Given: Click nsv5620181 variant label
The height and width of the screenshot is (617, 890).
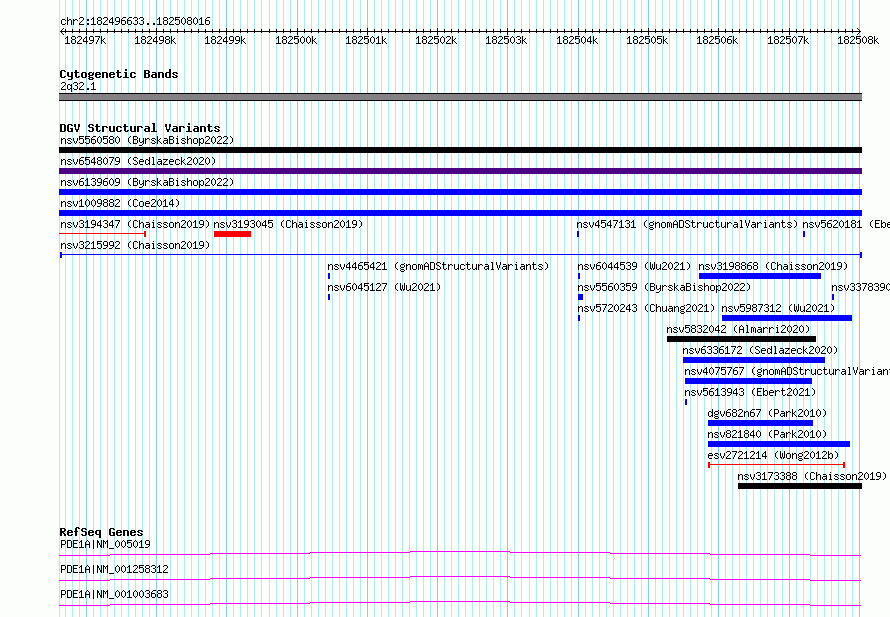Looking at the screenshot, I should [x=846, y=224].
